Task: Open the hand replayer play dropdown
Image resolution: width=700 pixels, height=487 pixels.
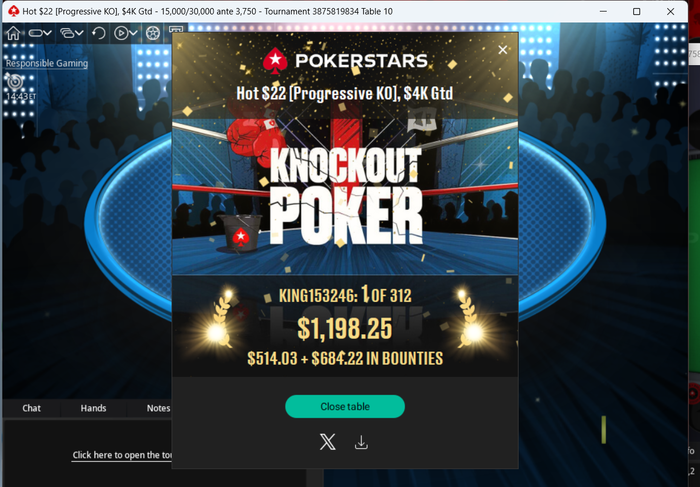Action: (x=125, y=33)
